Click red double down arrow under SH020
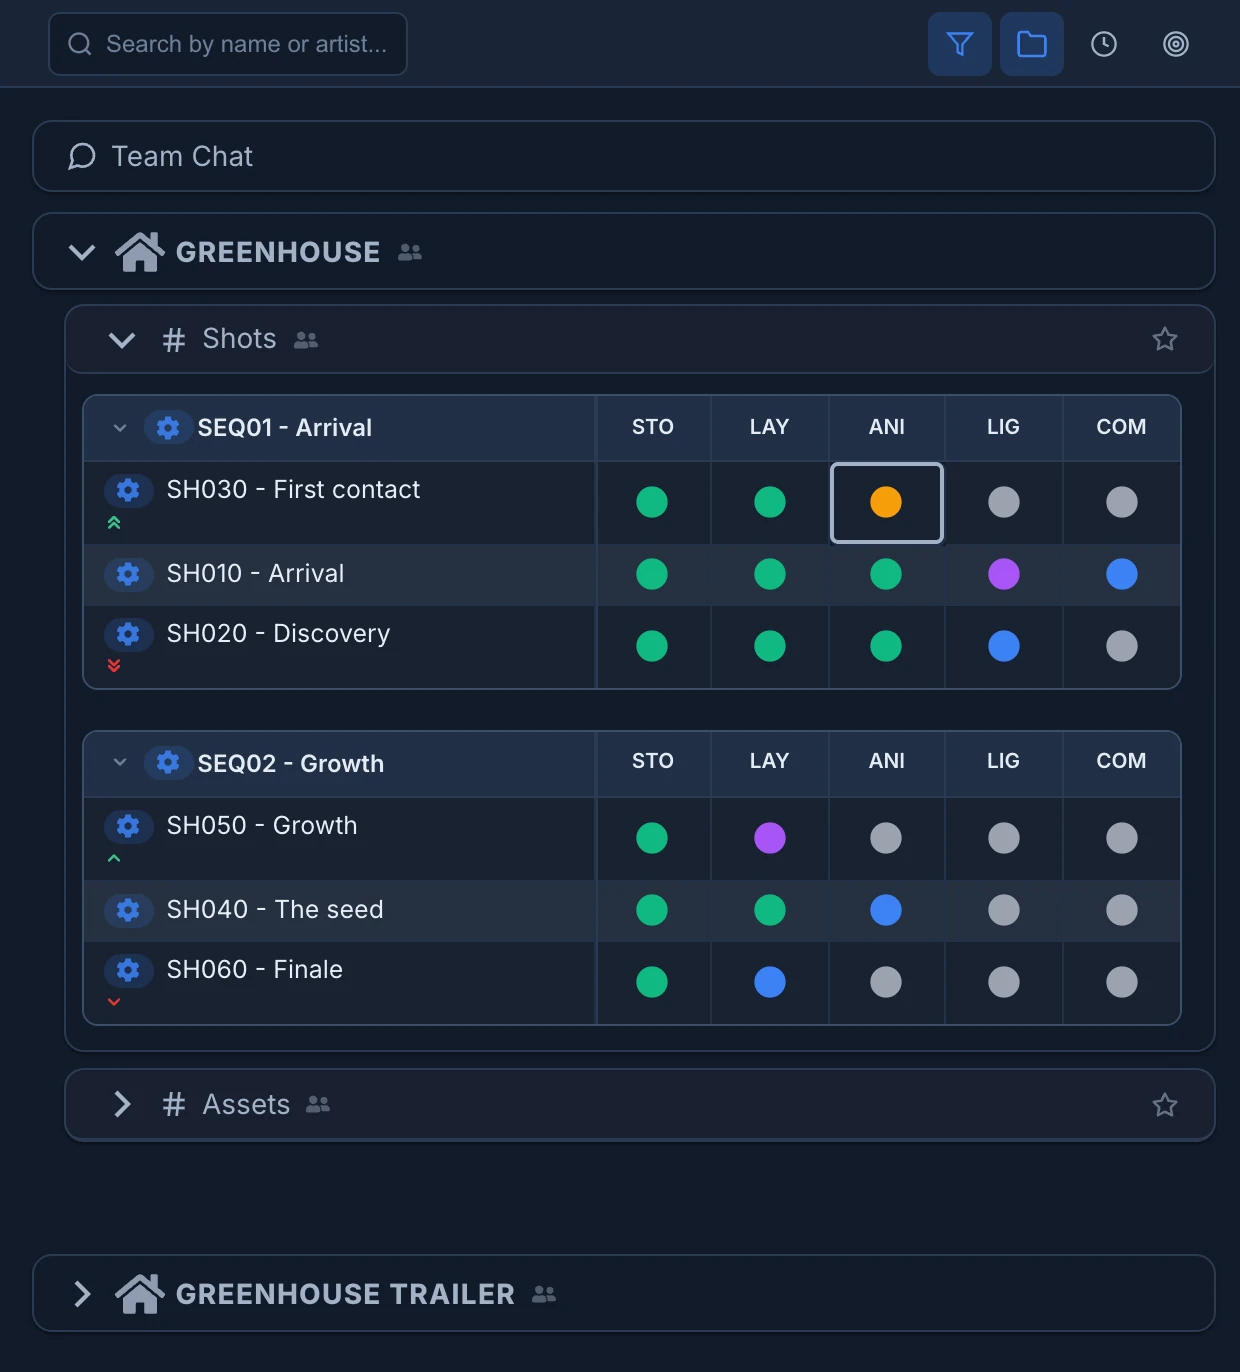Image resolution: width=1240 pixels, height=1372 pixels. (114, 666)
